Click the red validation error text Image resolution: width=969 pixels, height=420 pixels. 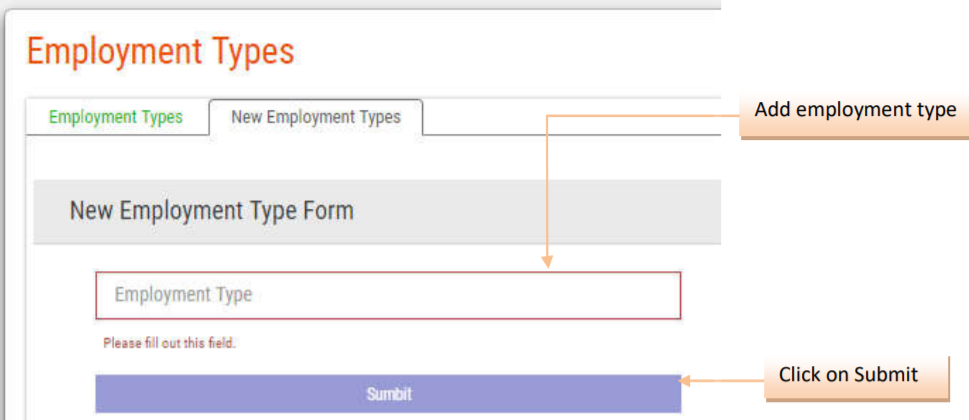[x=169, y=343]
